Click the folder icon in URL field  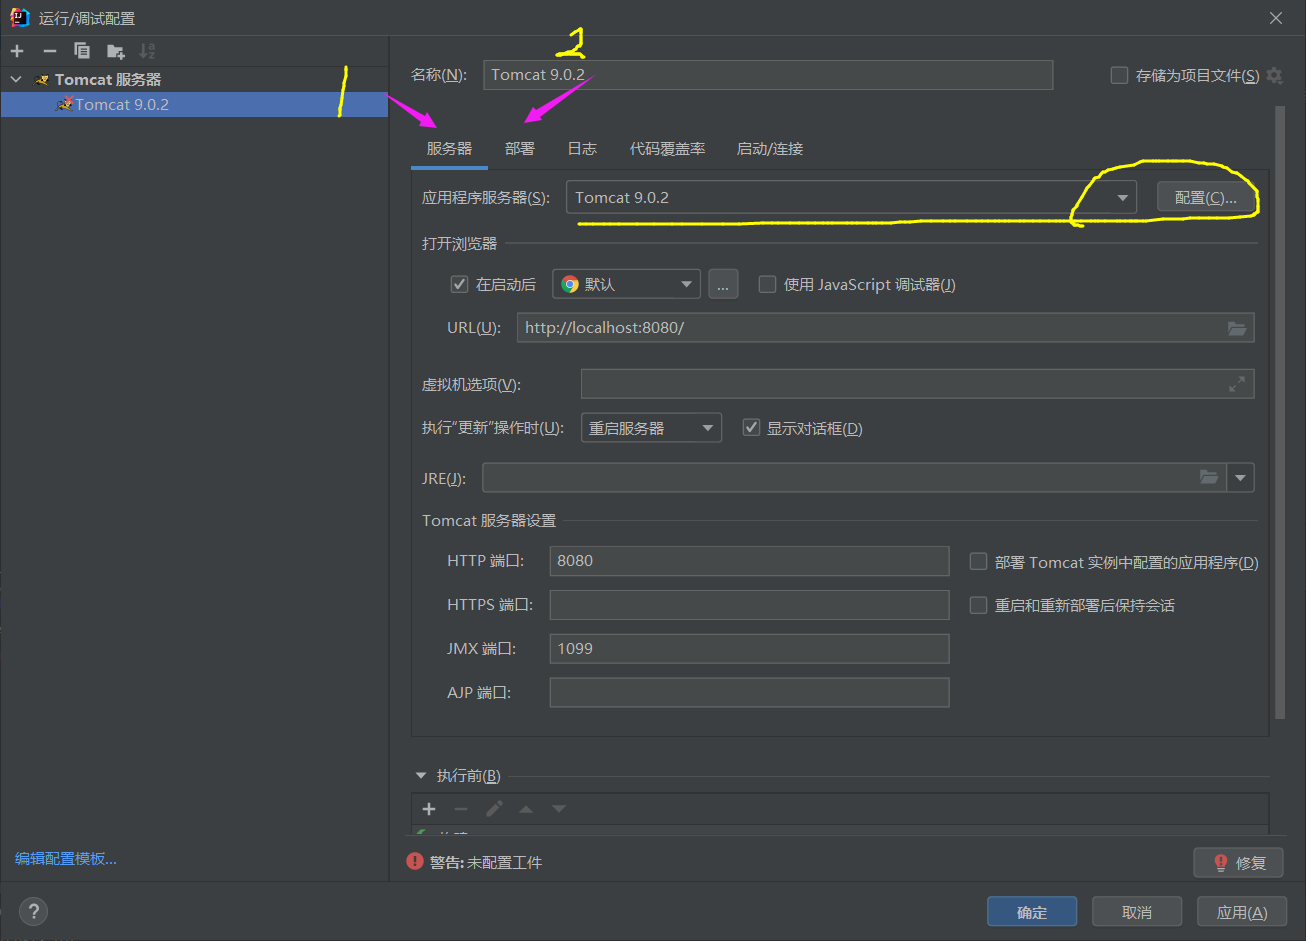(1237, 328)
